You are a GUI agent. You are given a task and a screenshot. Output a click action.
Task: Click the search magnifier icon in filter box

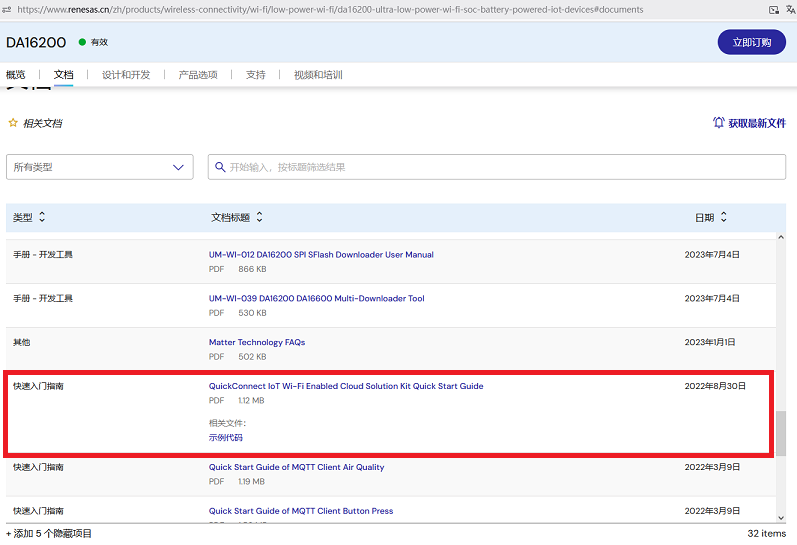[219, 167]
